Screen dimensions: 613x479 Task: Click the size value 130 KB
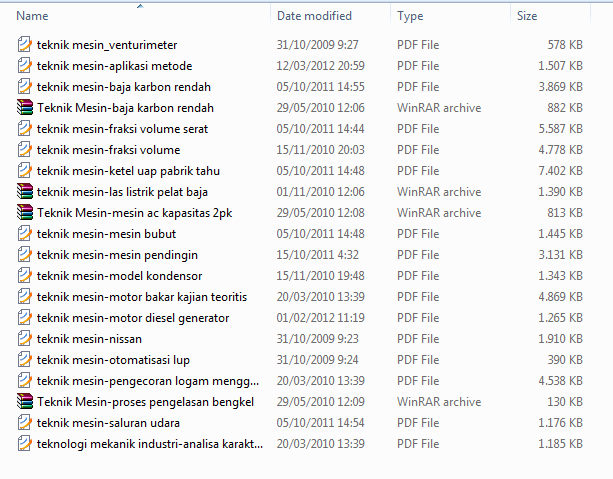pyautogui.click(x=565, y=402)
